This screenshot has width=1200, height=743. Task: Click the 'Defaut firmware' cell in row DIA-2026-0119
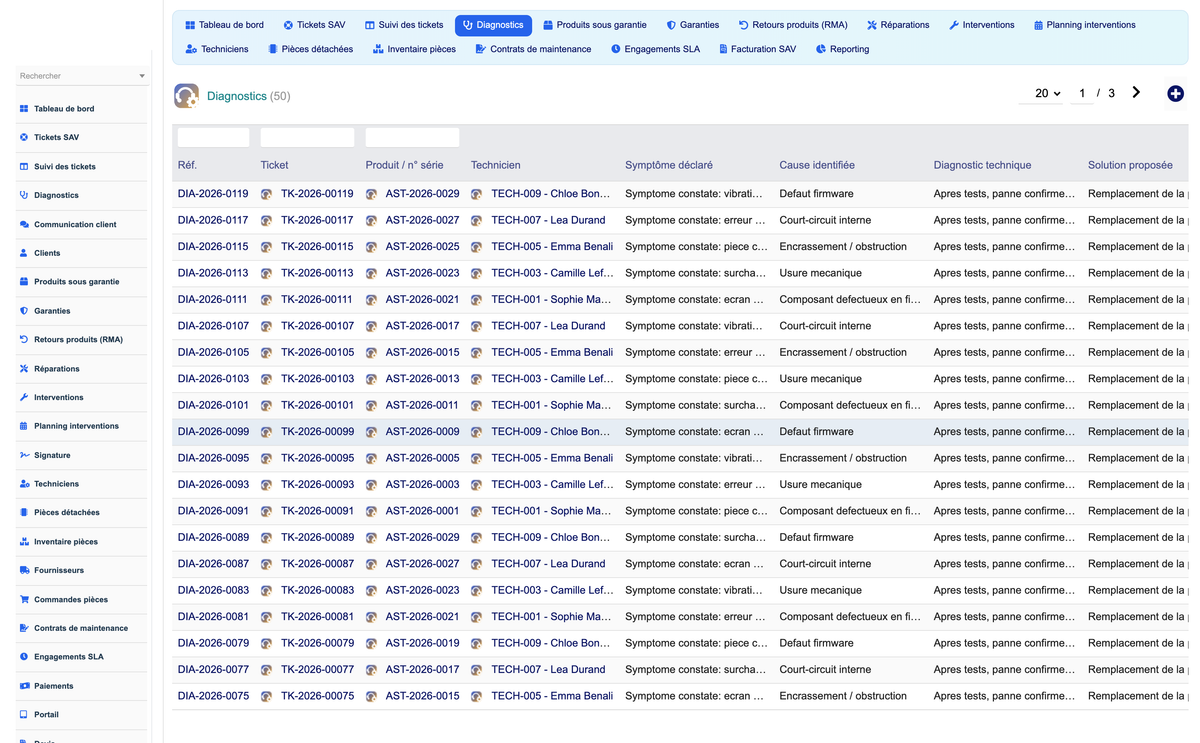pos(816,194)
